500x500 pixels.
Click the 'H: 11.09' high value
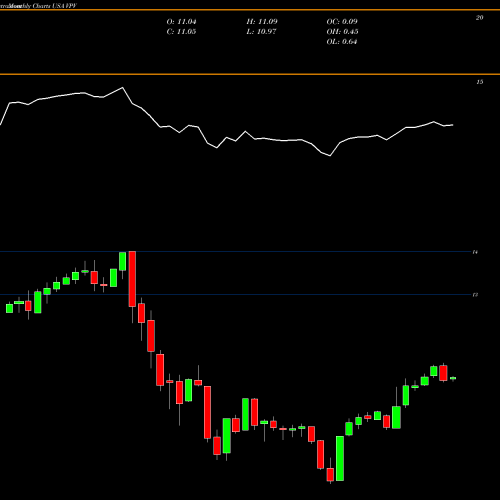coord(262,22)
